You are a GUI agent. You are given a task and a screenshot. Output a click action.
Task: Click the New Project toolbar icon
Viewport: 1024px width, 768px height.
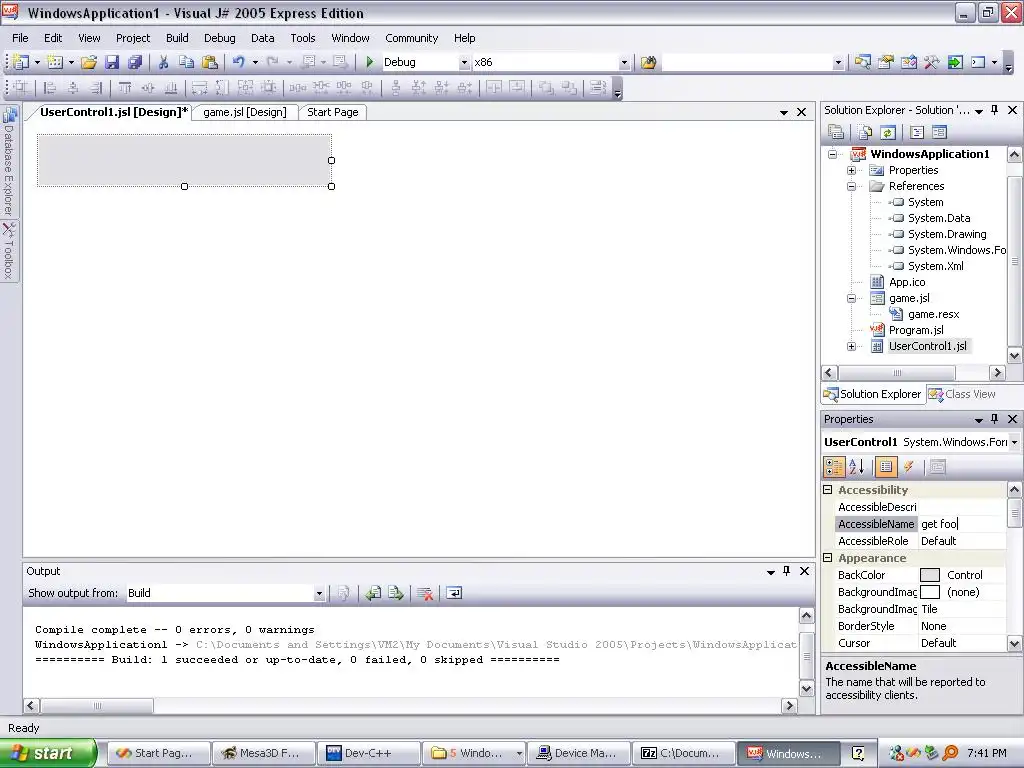22,62
